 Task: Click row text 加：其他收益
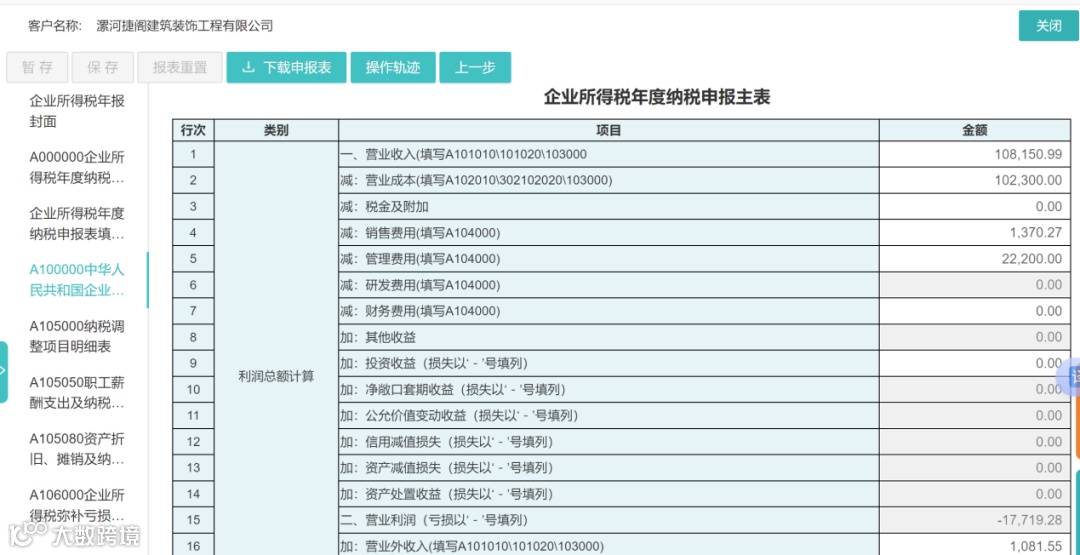(x=378, y=337)
